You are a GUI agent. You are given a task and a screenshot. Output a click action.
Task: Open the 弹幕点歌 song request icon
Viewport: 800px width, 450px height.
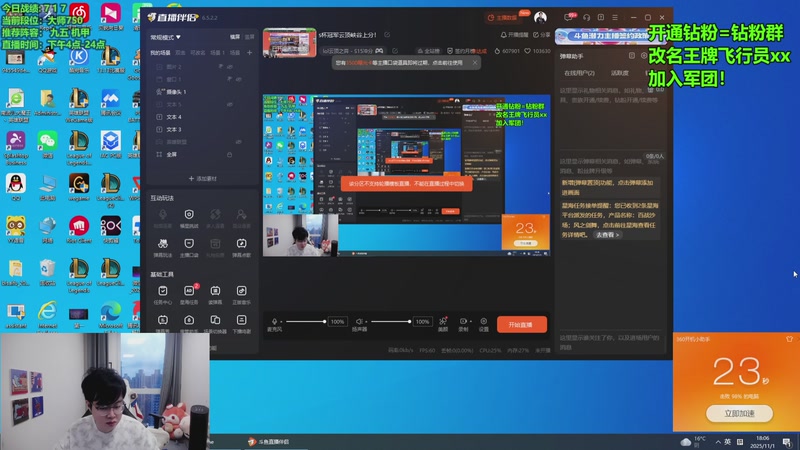pos(241,247)
